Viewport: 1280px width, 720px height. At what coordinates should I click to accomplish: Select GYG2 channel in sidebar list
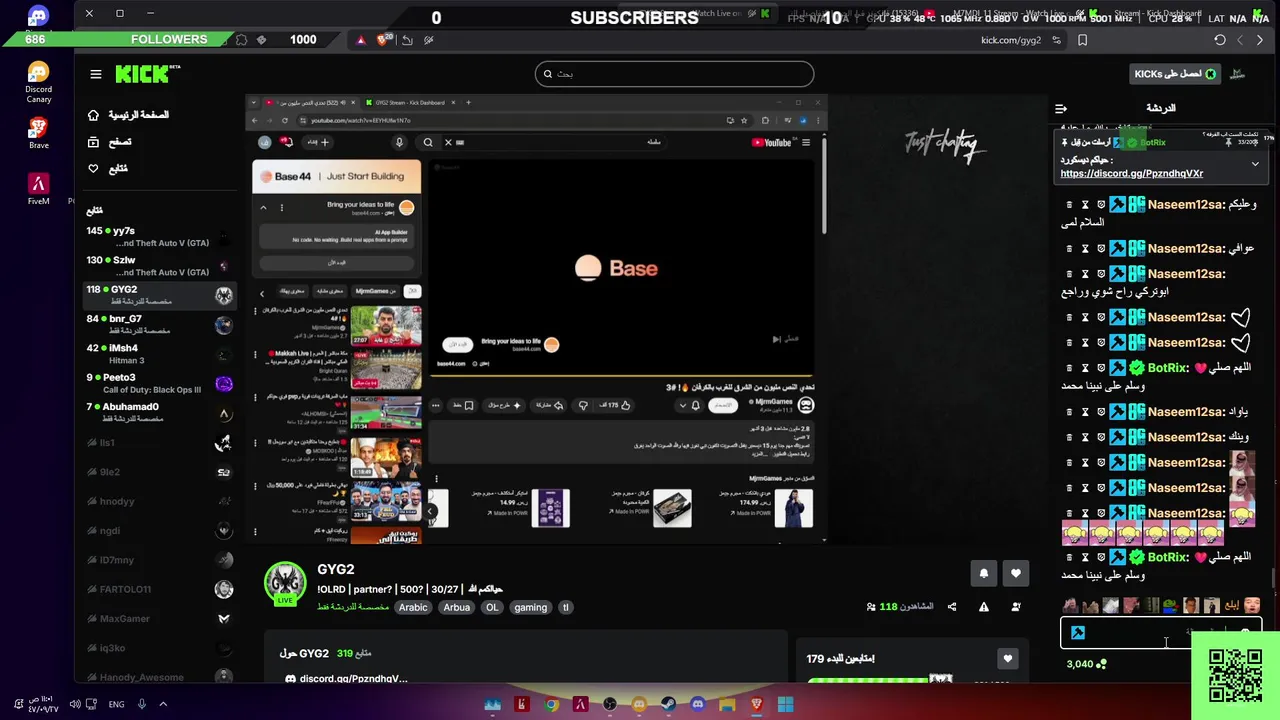160,295
